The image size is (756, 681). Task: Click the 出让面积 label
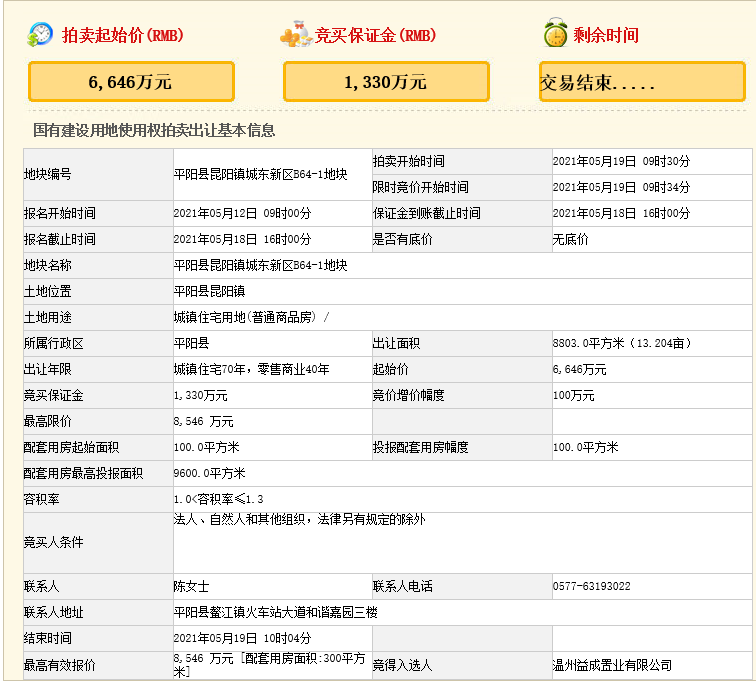click(396, 343)
